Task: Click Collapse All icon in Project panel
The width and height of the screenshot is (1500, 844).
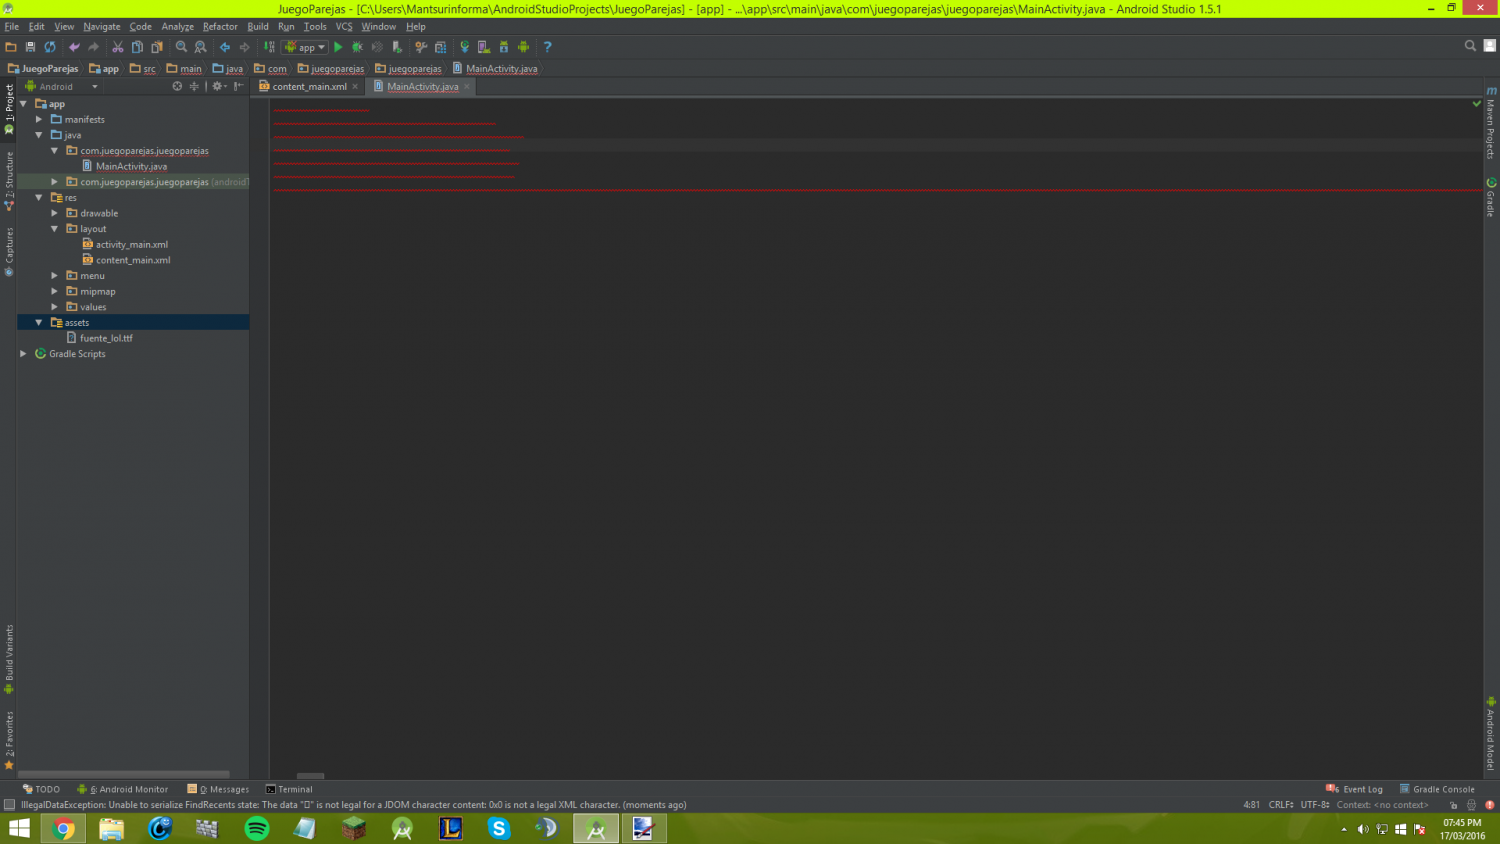Action: coord(194,86)
